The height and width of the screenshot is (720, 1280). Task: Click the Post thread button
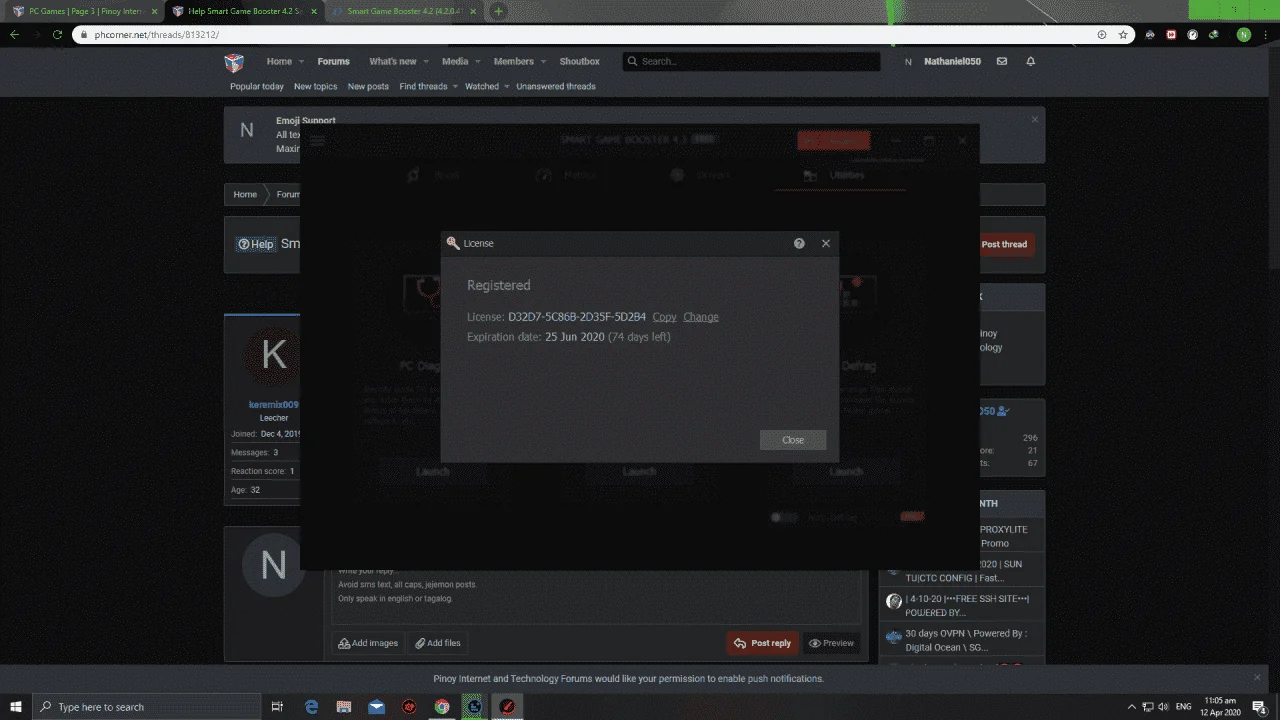(x=1003, y=244)
